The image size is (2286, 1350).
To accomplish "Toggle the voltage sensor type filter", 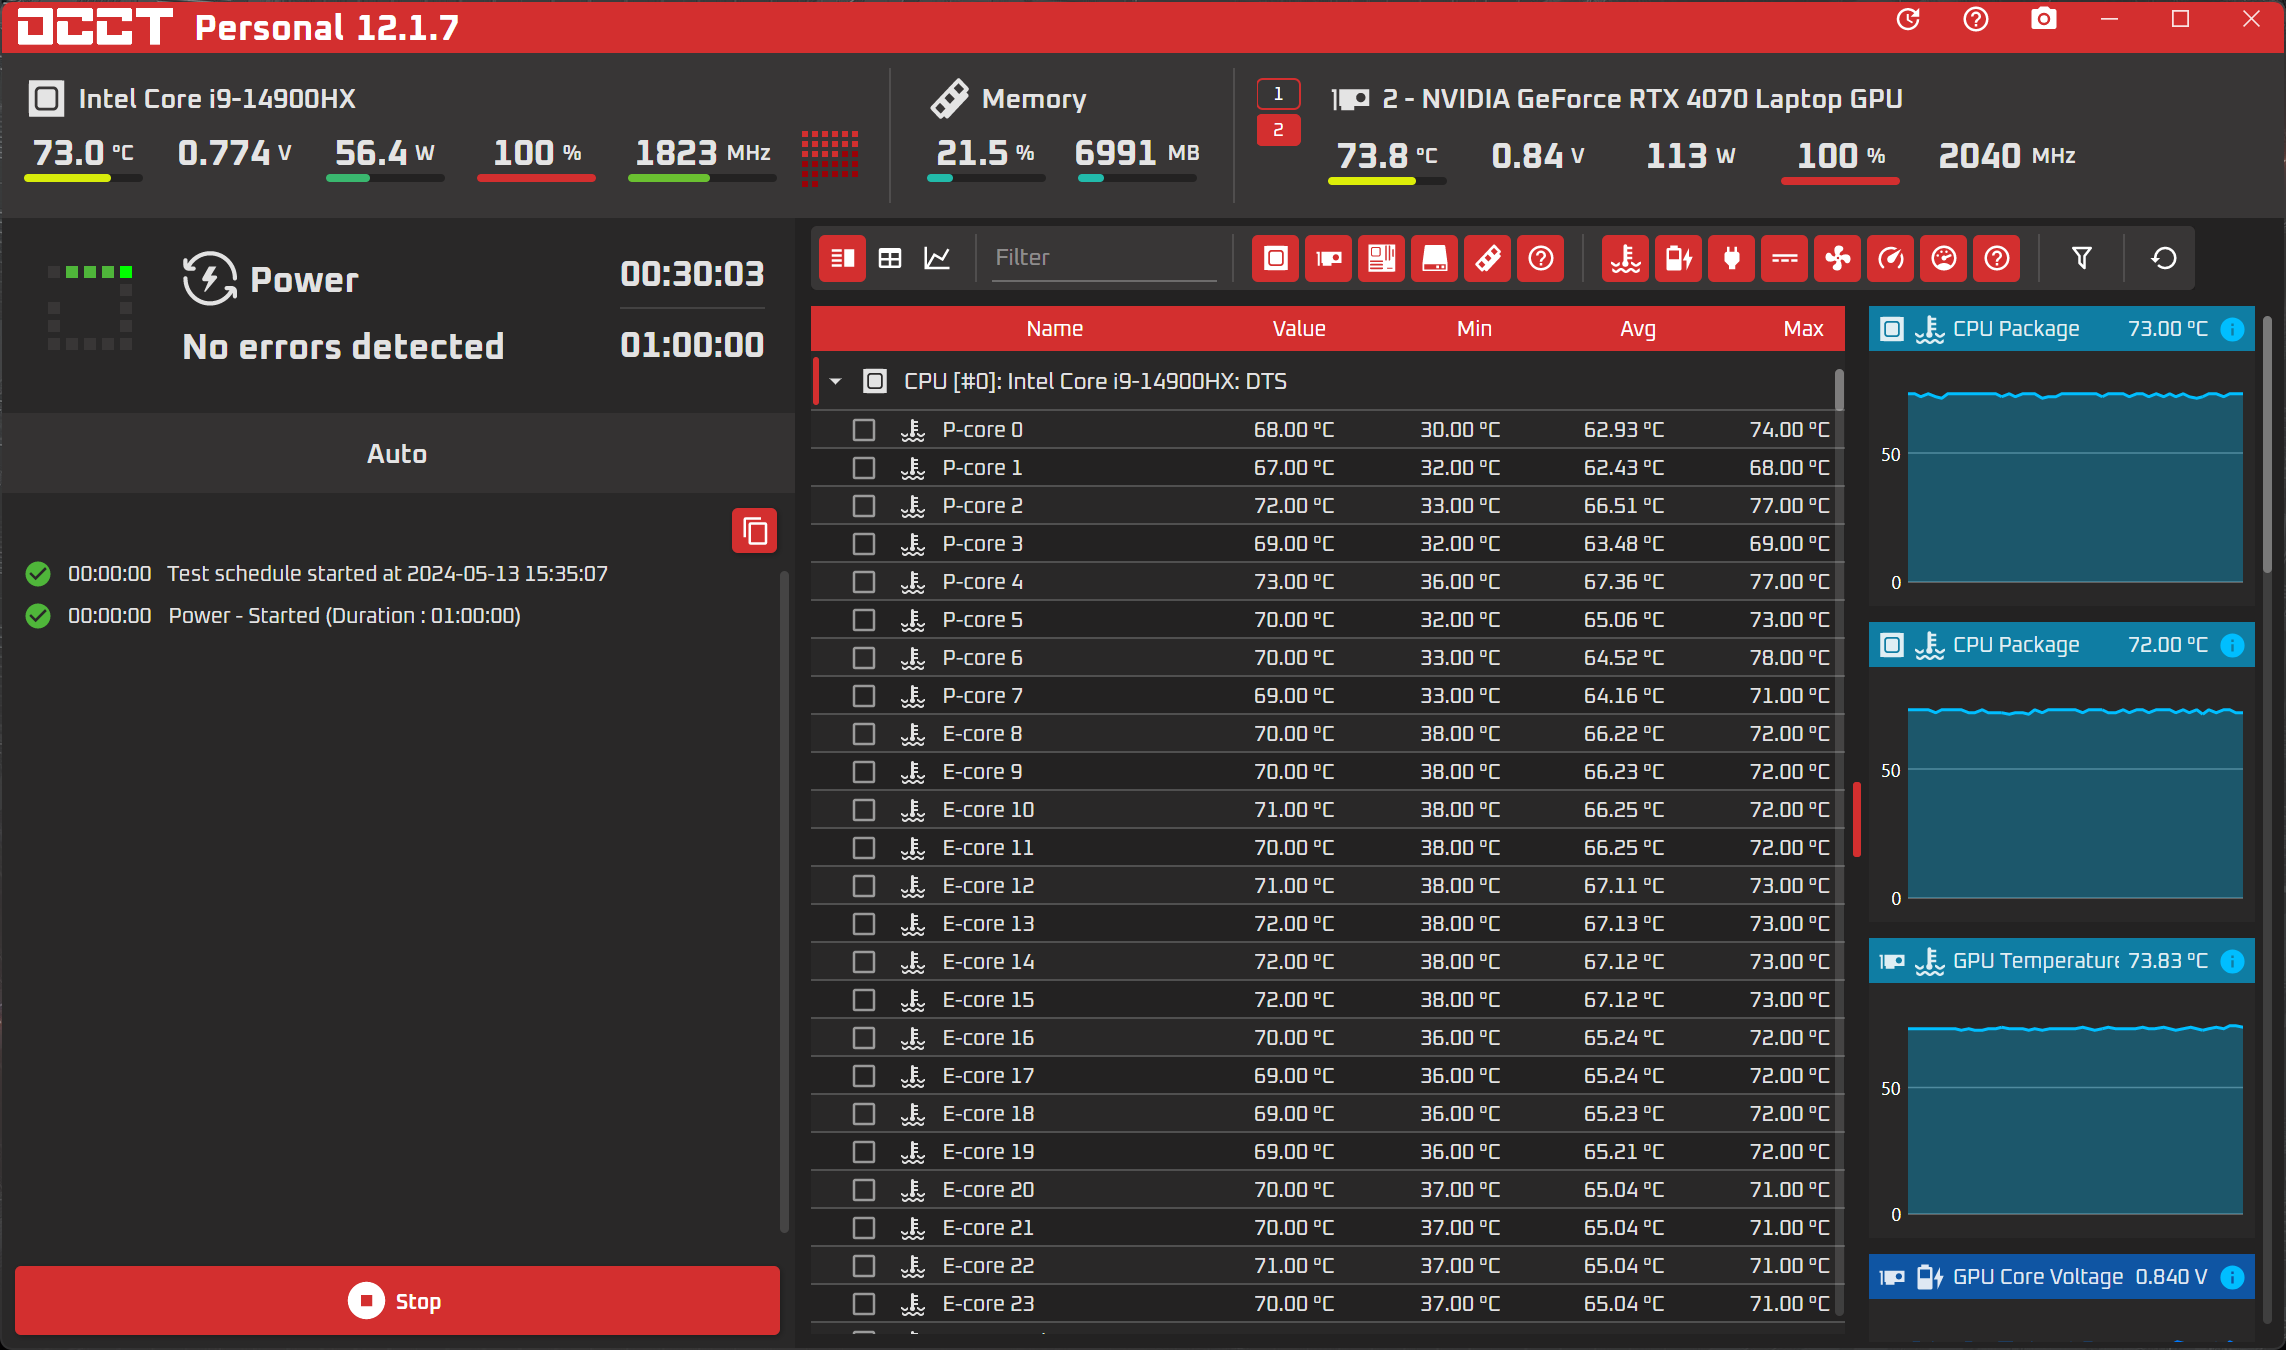I will coord(1678,259).
